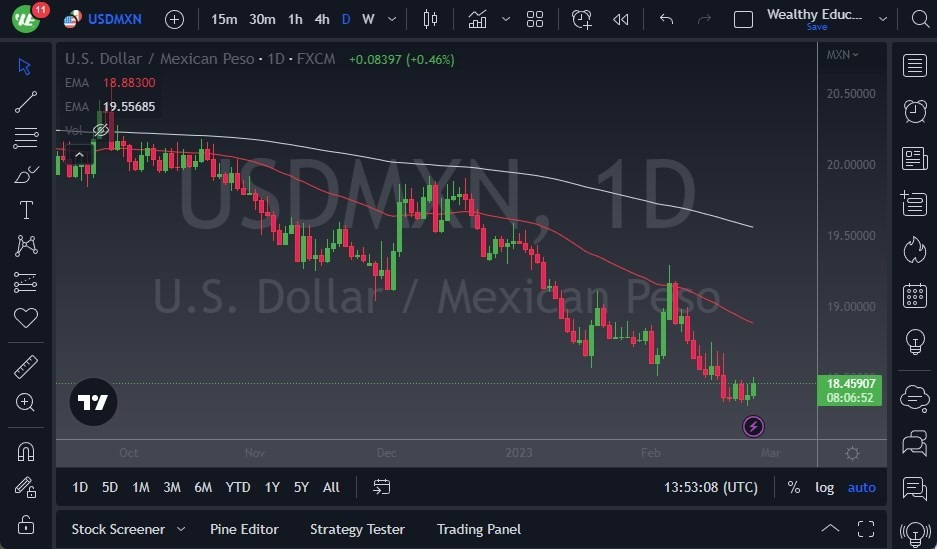Screen dimensions: 937x549
Task: Expand the Wealthy Educ layout dropdown
Action: [883, 19]
